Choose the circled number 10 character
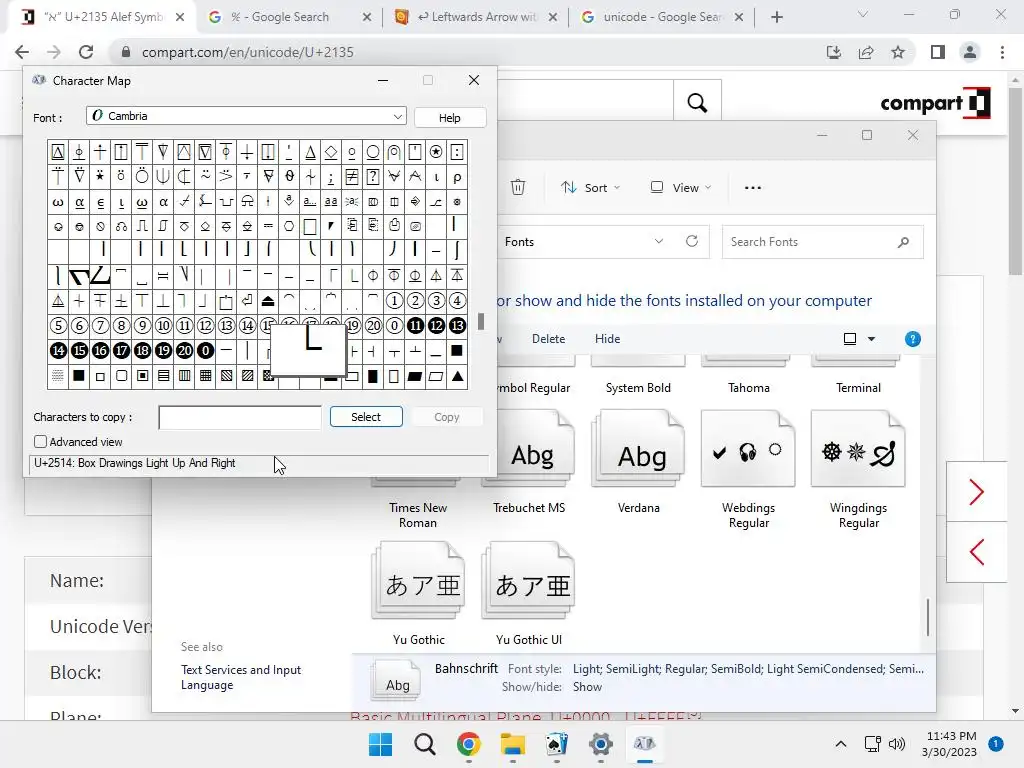This screenshot has width=1024, height=768. 163,325
